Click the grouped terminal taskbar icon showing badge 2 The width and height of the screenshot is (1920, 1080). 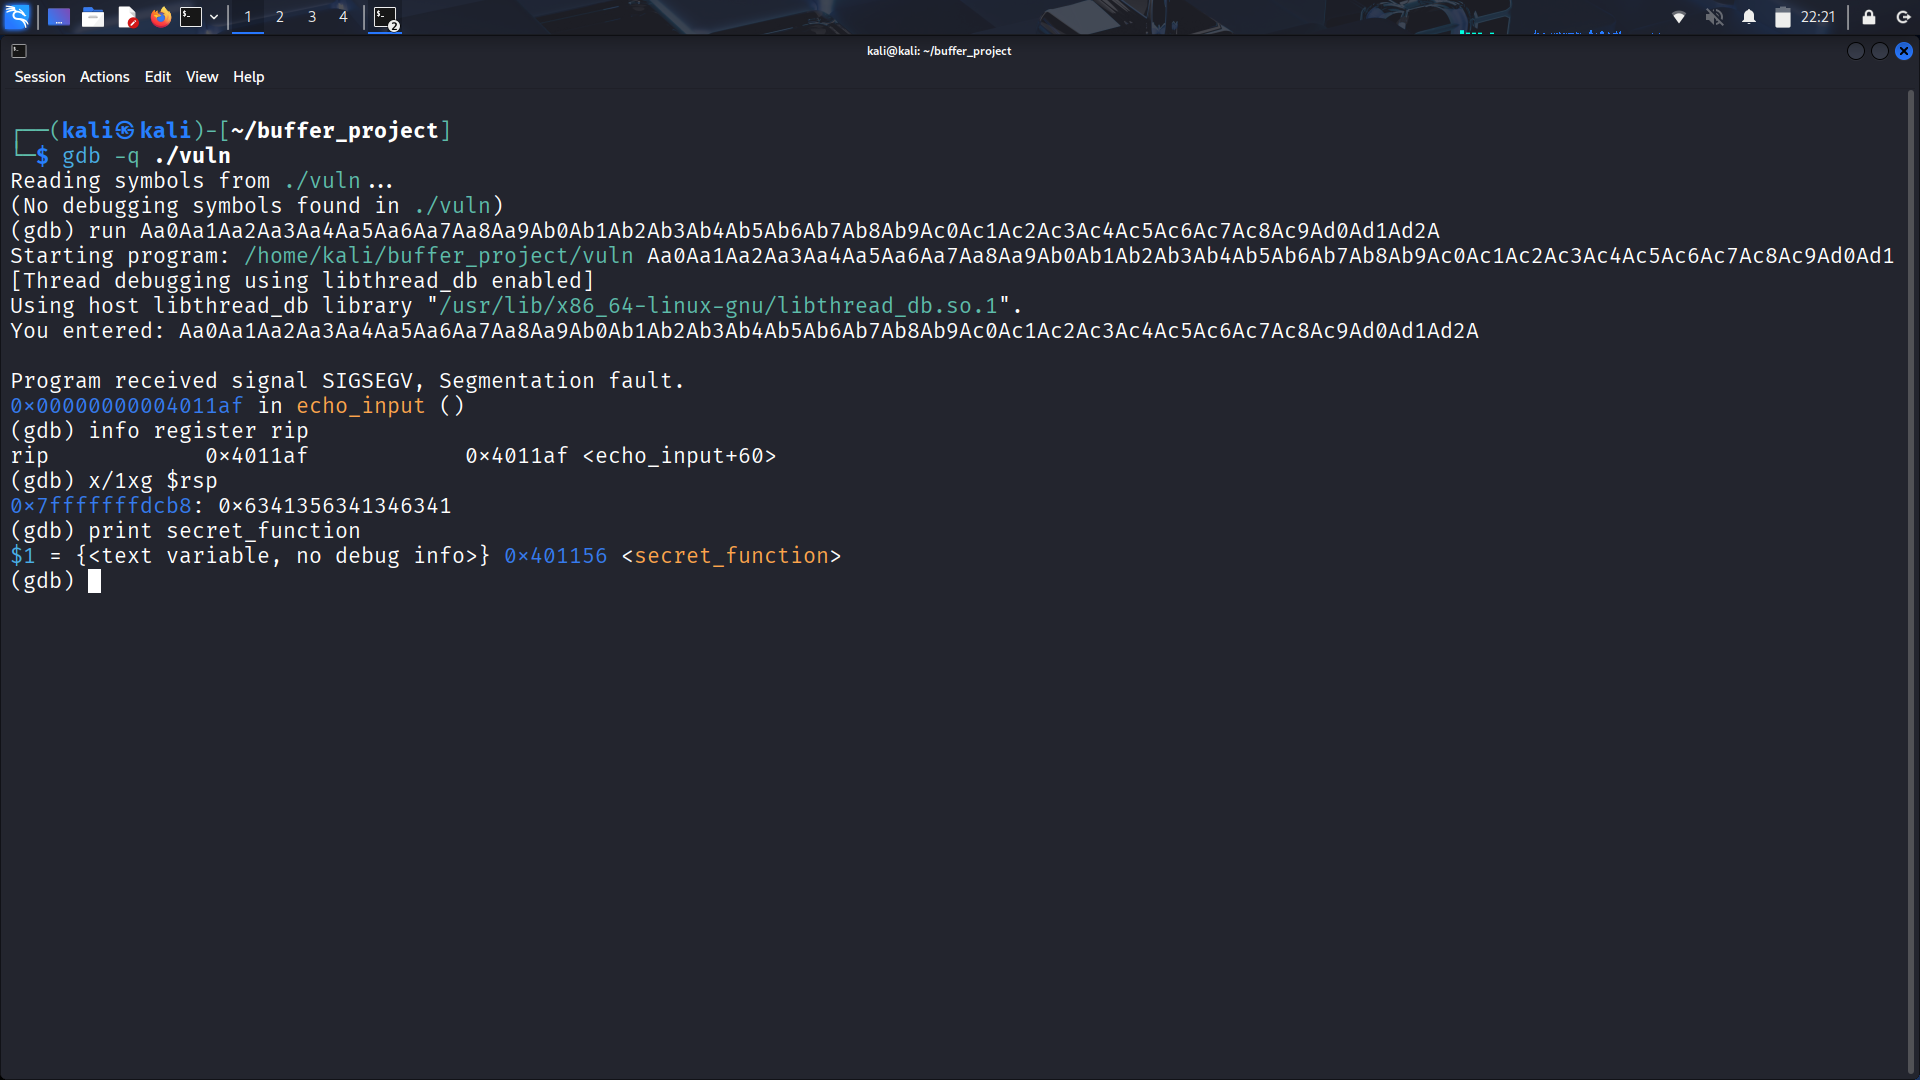[383, 16]
